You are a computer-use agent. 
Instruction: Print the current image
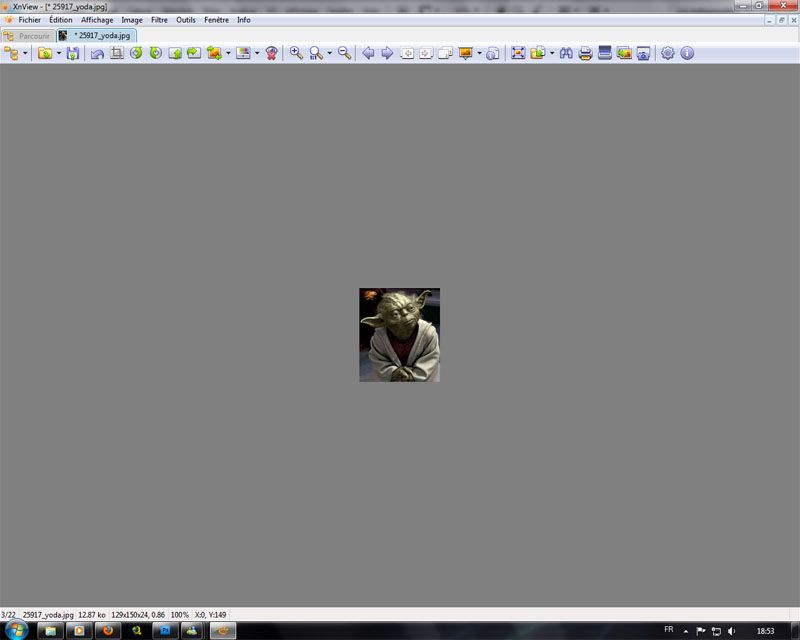[x=585, y=53]
